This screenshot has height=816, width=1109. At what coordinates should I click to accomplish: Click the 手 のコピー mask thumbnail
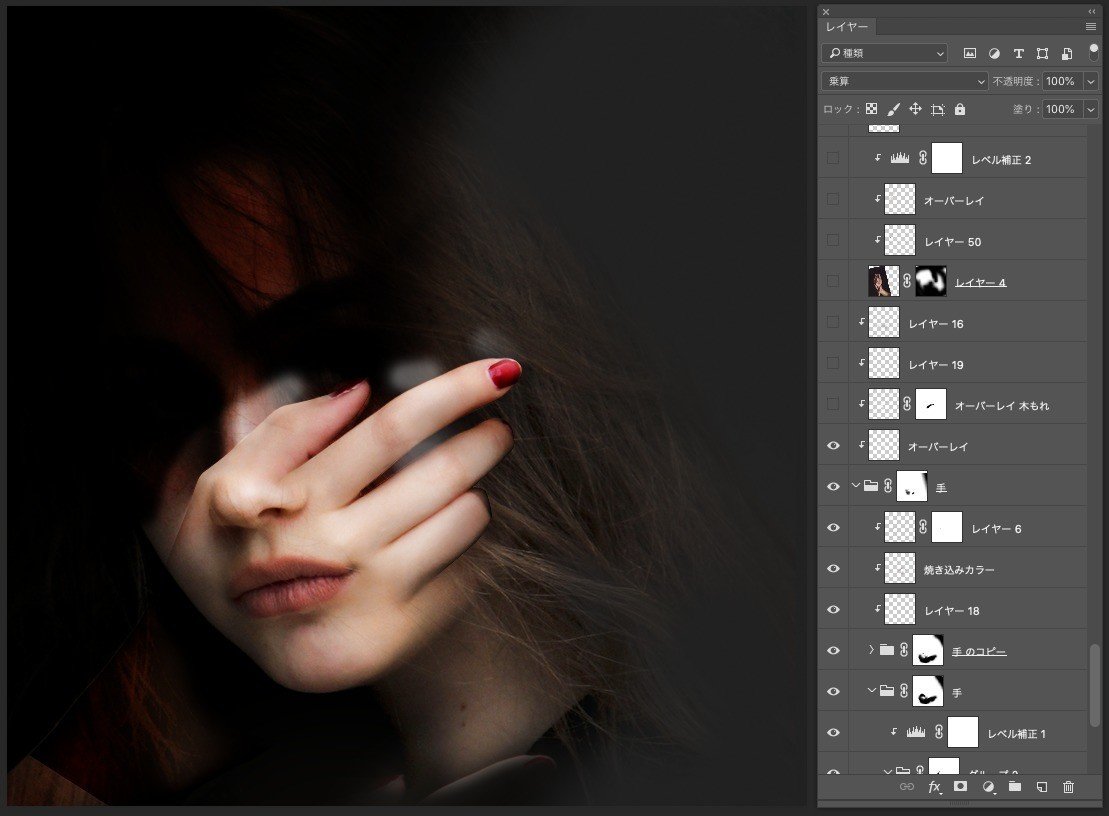coord(928,651)
